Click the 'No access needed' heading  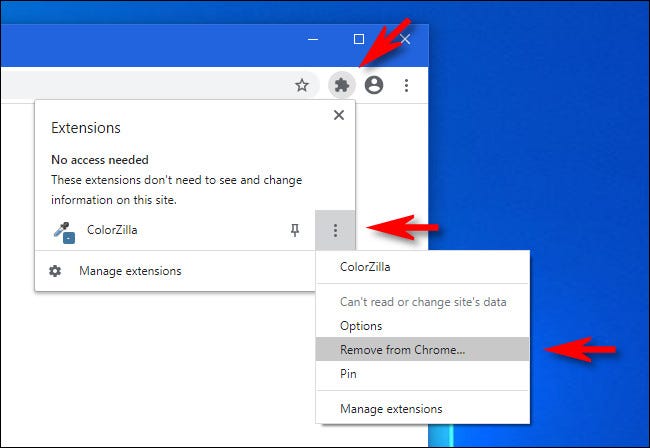pos(100,160)
